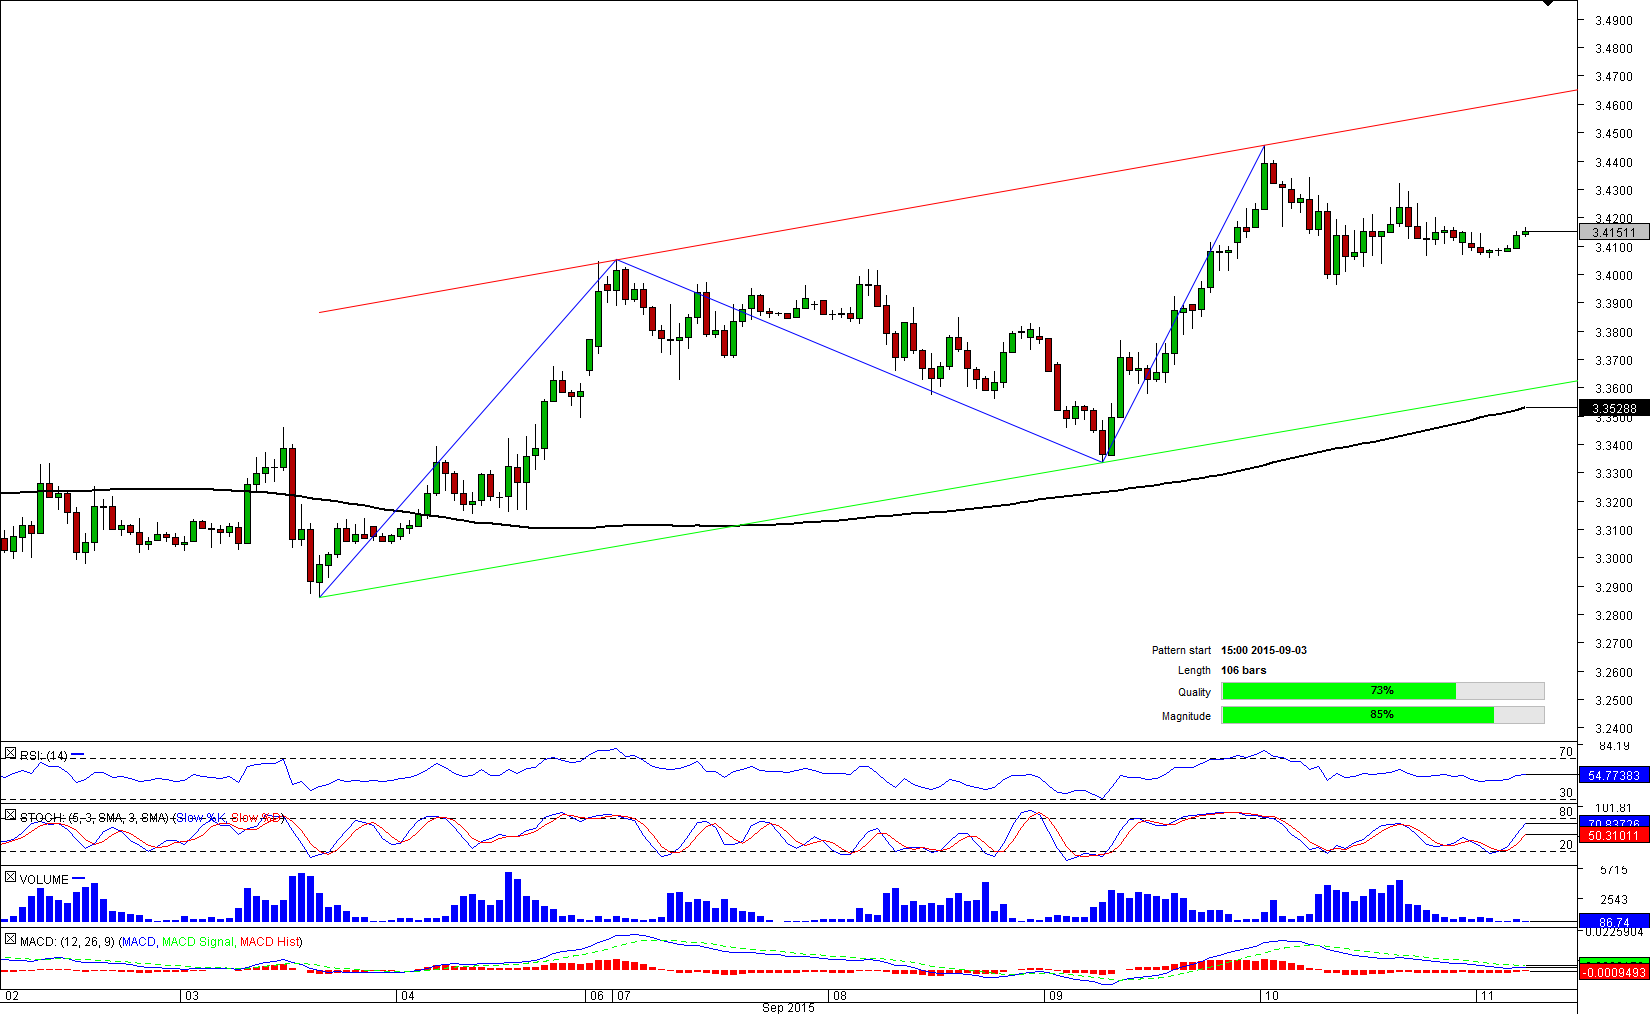Click the Quality label
This screenshot has height=1014, width=1651.
coord(1194,692)
